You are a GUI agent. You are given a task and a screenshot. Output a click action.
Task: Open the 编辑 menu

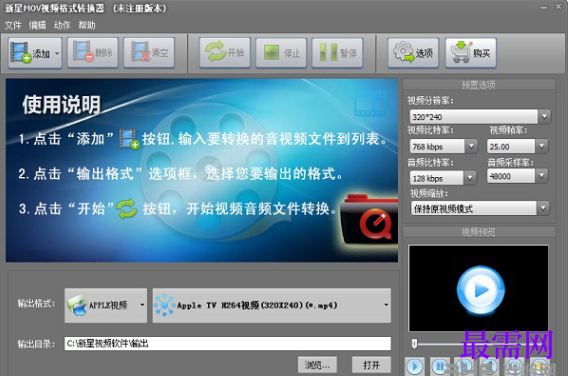click(x=38, y=25)
